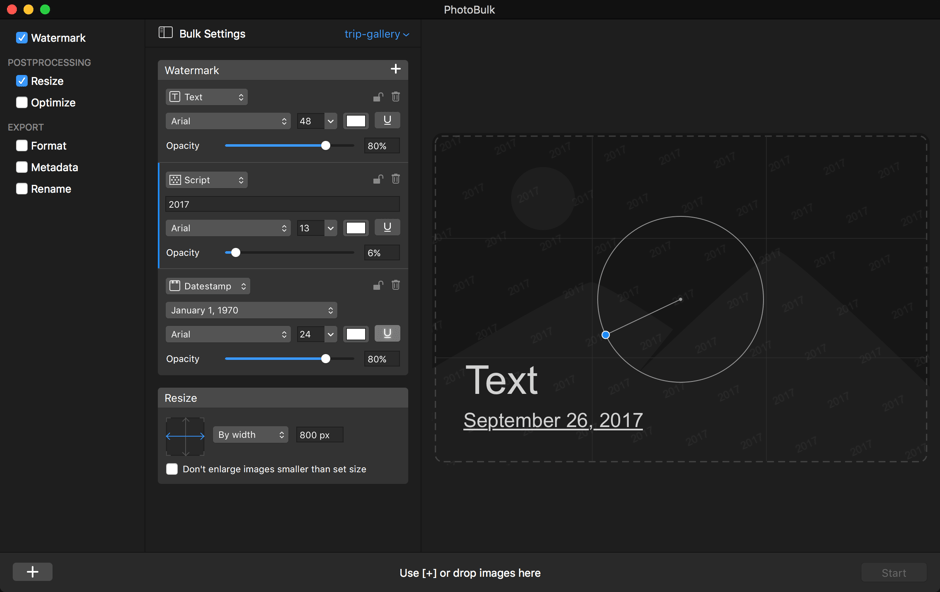Screen dimensions: 940x592
Task: Click the Bulk Settings title
Action: [x=212, y=34]
